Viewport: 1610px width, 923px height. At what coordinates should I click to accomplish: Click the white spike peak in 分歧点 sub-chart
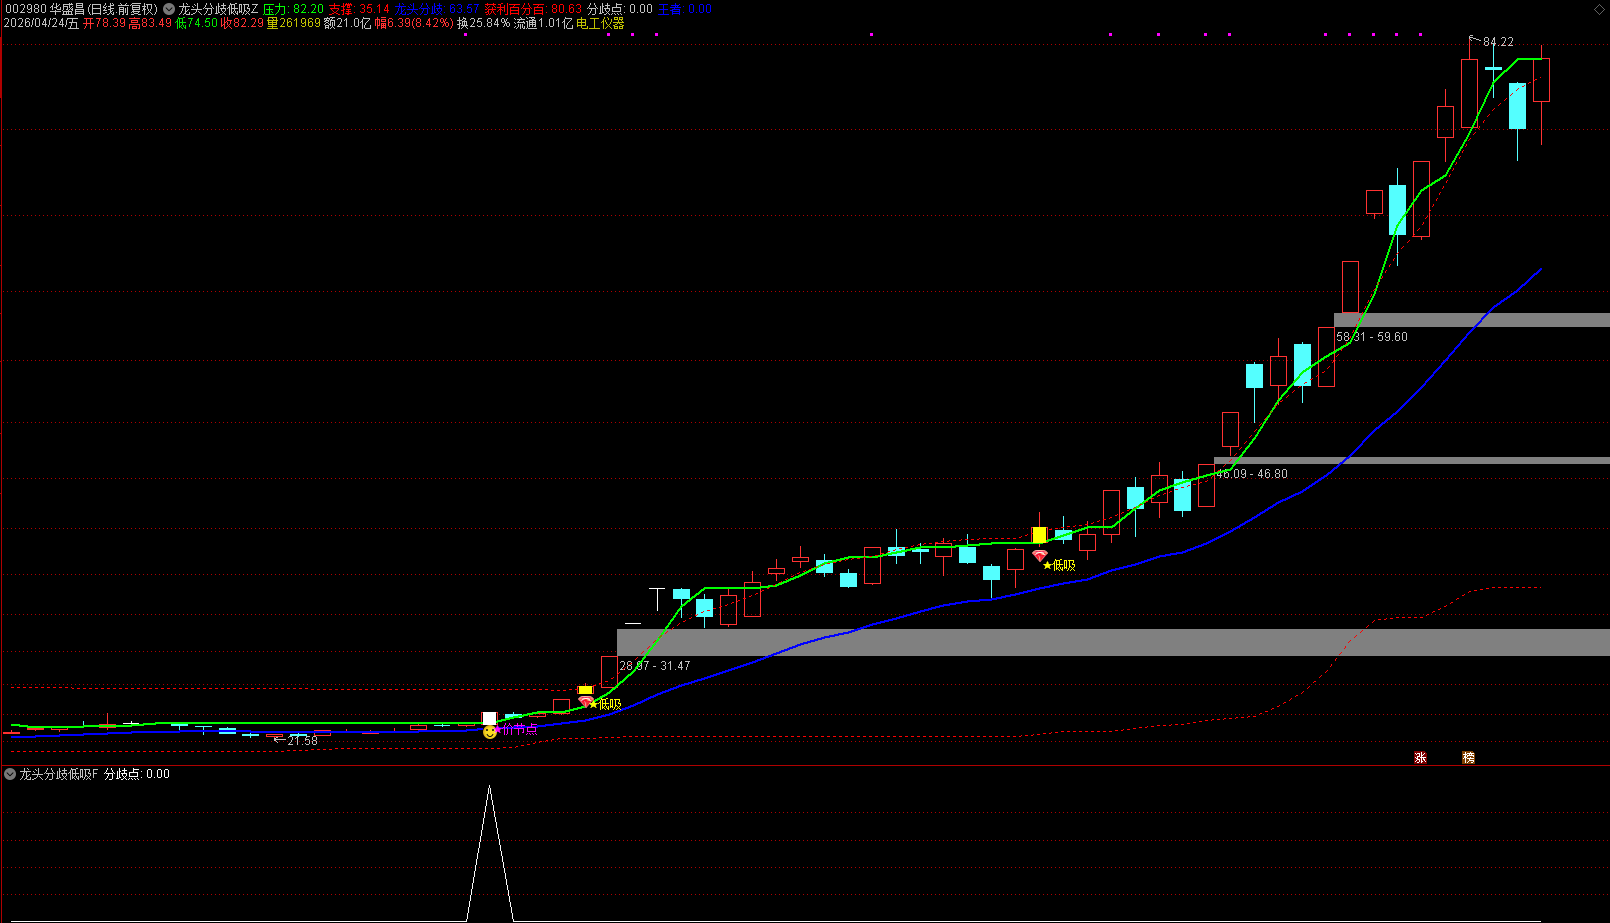pos(489,788)
